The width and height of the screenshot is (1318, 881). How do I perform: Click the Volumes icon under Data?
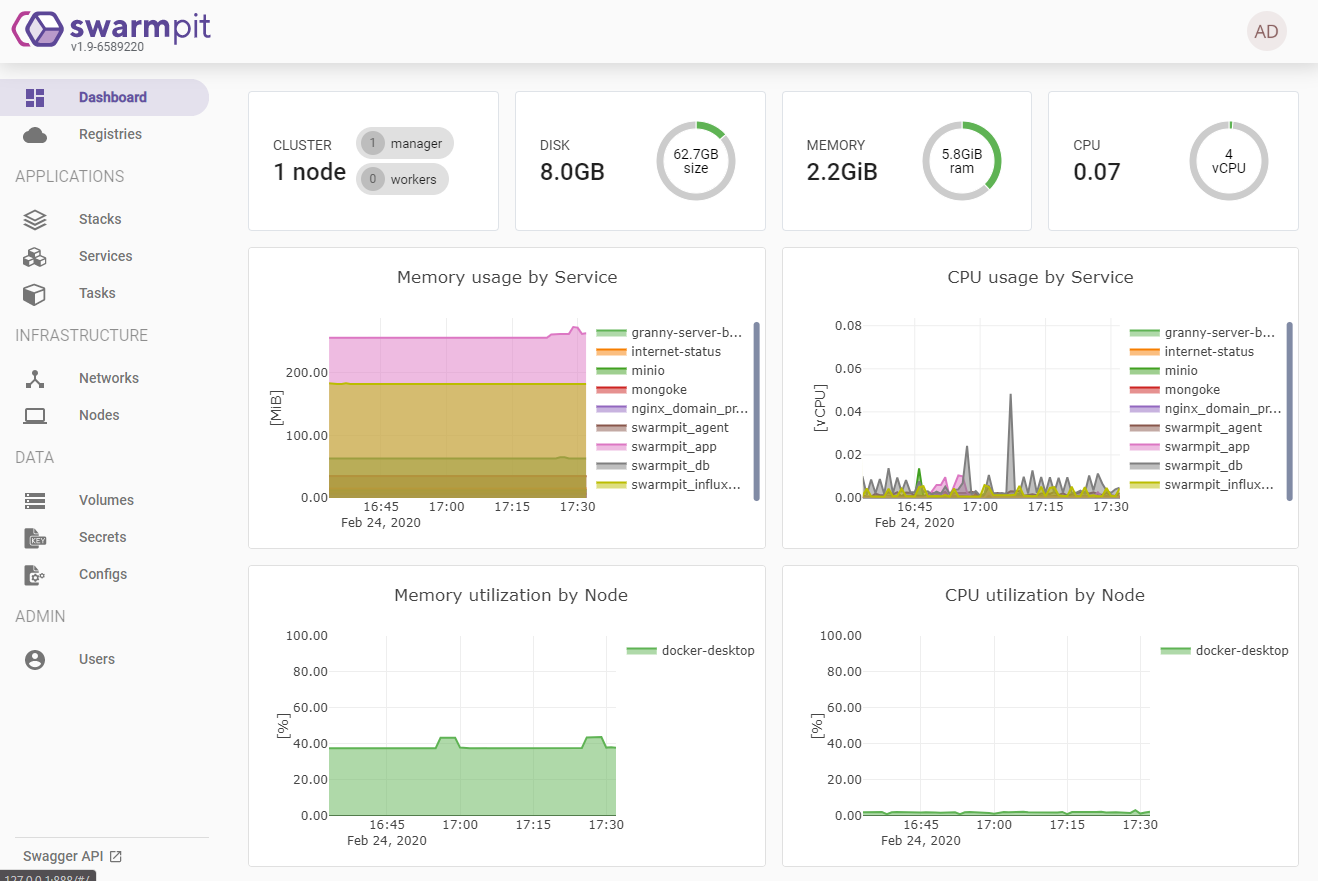point(35,500)
